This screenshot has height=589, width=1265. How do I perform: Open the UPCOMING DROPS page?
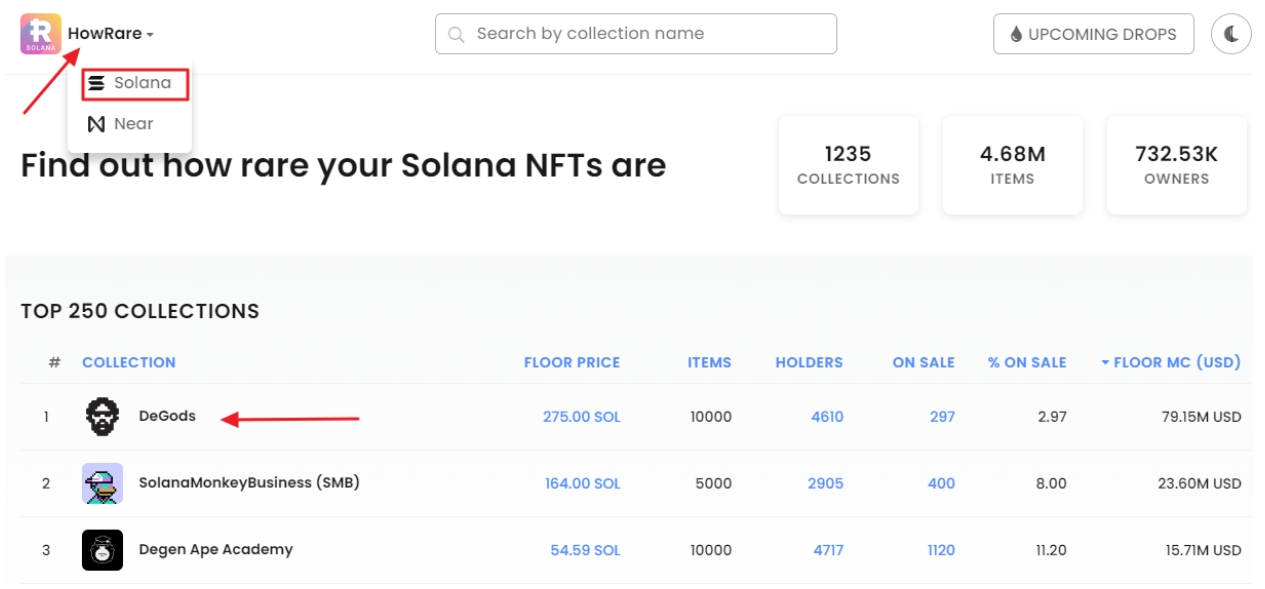pyautogui.click(x=1092, y=33)
